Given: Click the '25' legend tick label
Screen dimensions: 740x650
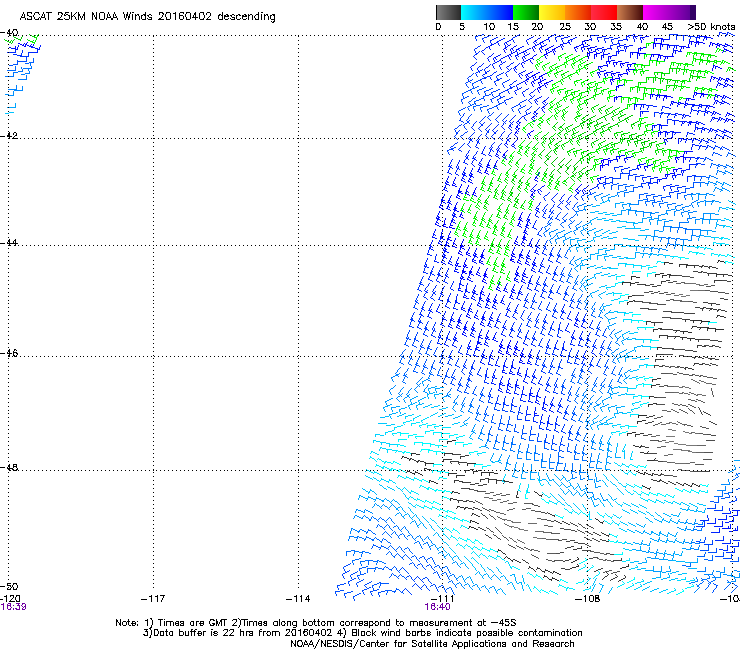Looking at the screenshot, I should click(x=565, y=27).
